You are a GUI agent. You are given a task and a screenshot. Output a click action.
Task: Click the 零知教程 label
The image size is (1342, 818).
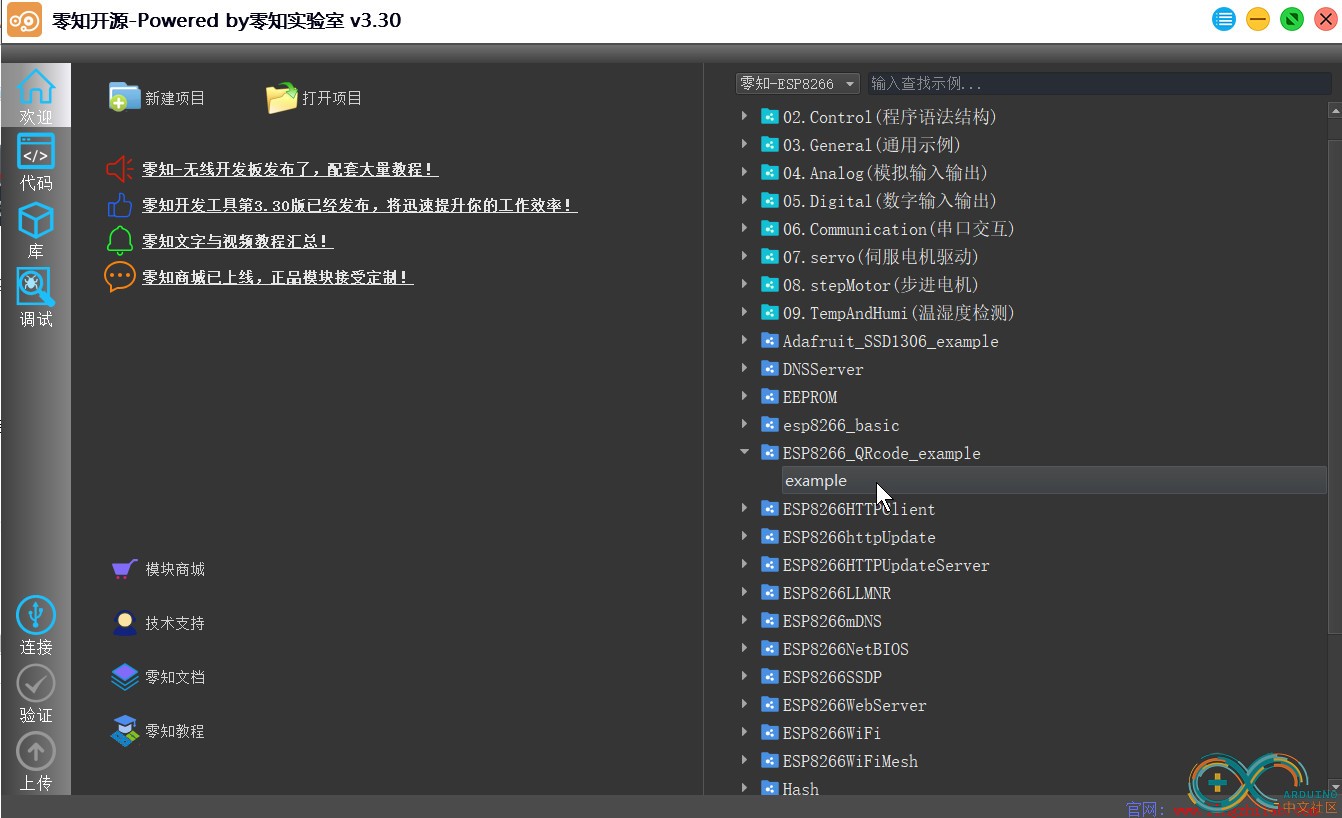175,731
